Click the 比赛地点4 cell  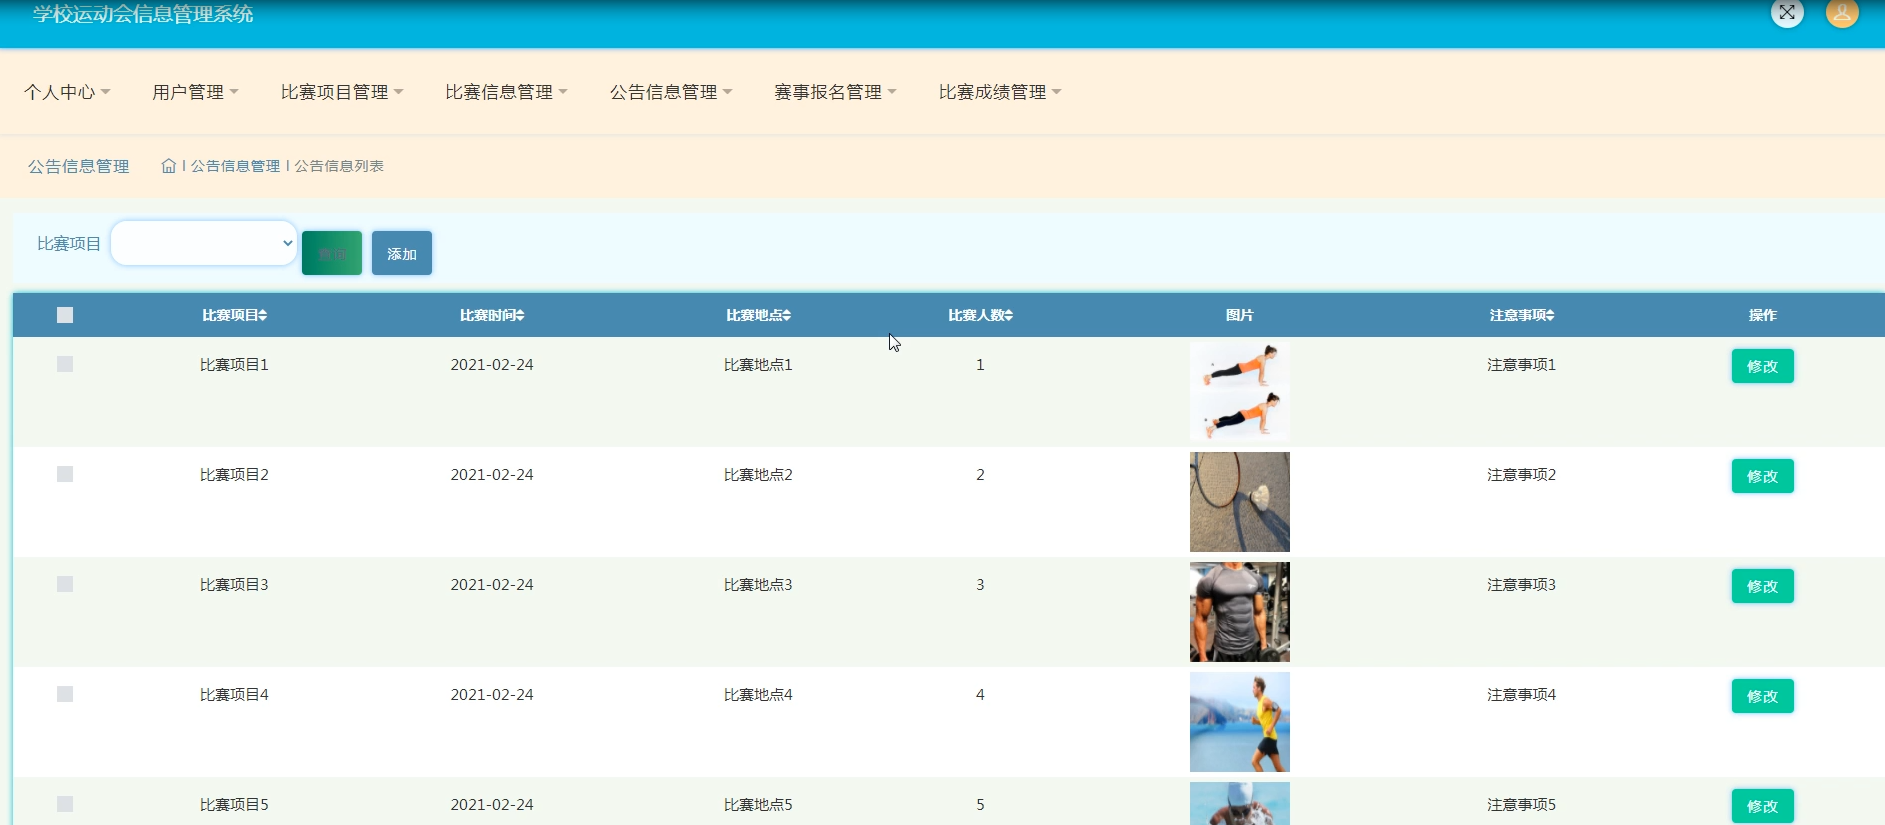pyautogui.click(x=758, y=695)
